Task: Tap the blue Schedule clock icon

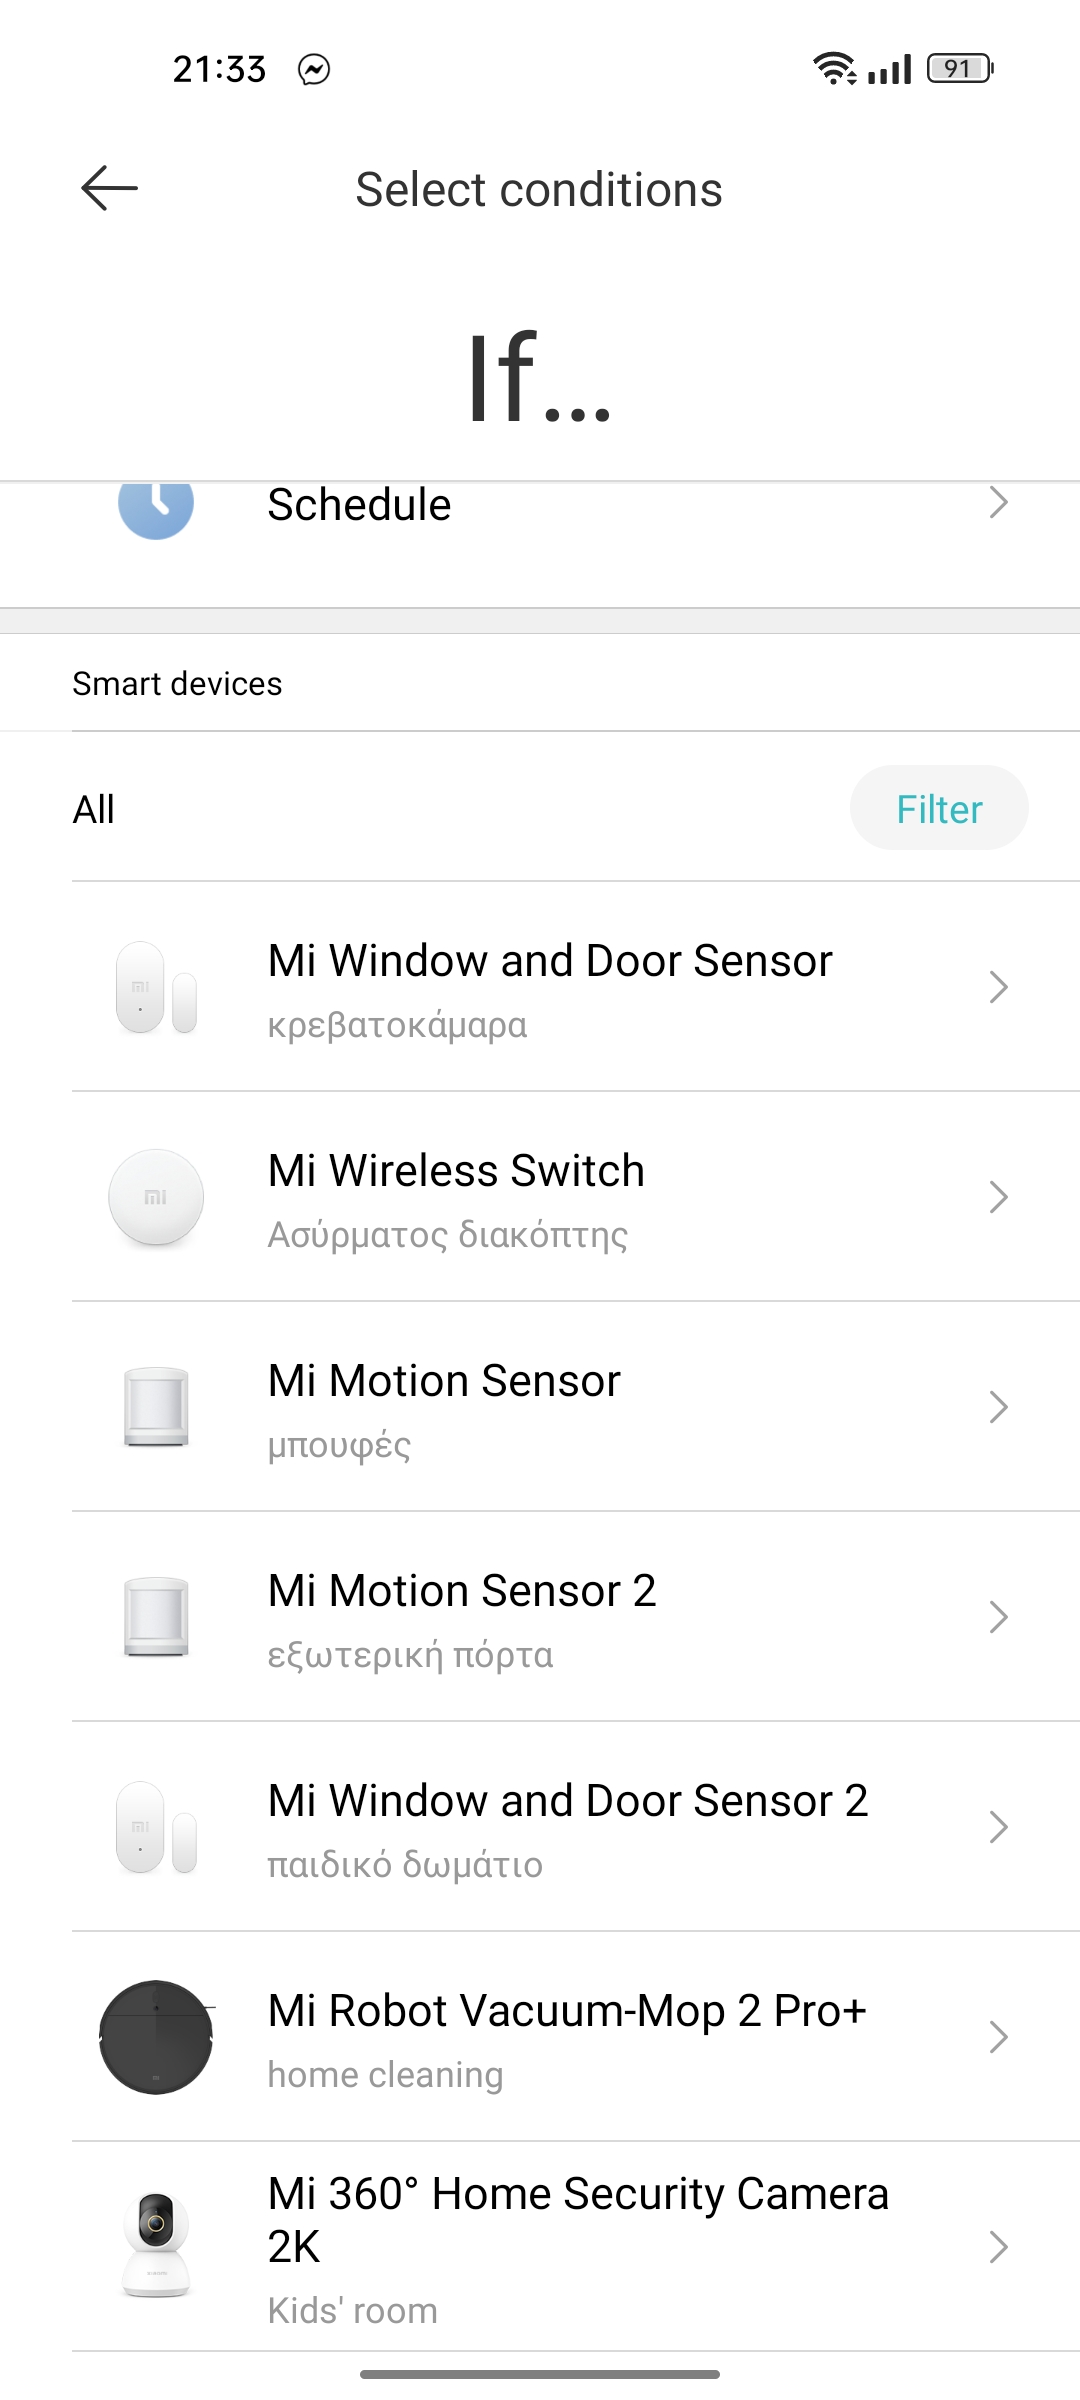Action: 156,508
